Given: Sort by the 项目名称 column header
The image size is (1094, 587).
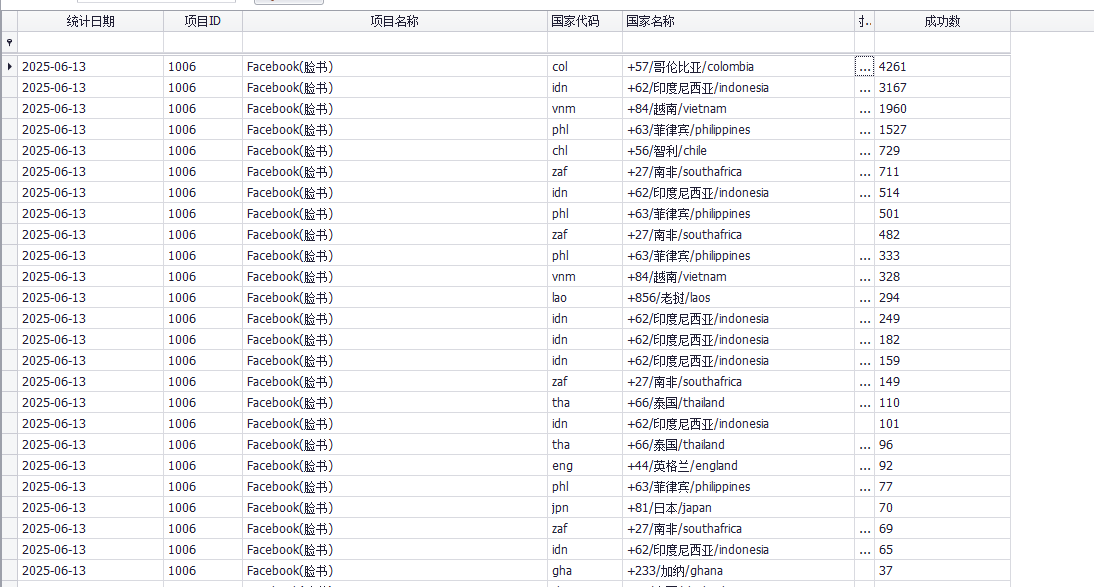Looking at the screenshot, I should (395, 21).
